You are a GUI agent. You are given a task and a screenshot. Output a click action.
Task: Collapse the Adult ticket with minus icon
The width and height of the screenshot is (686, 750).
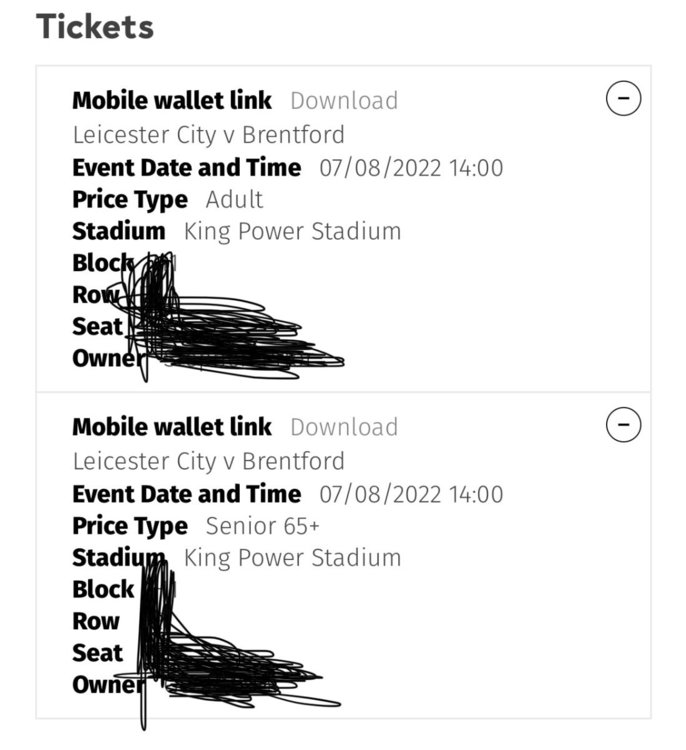pos(623,99)
